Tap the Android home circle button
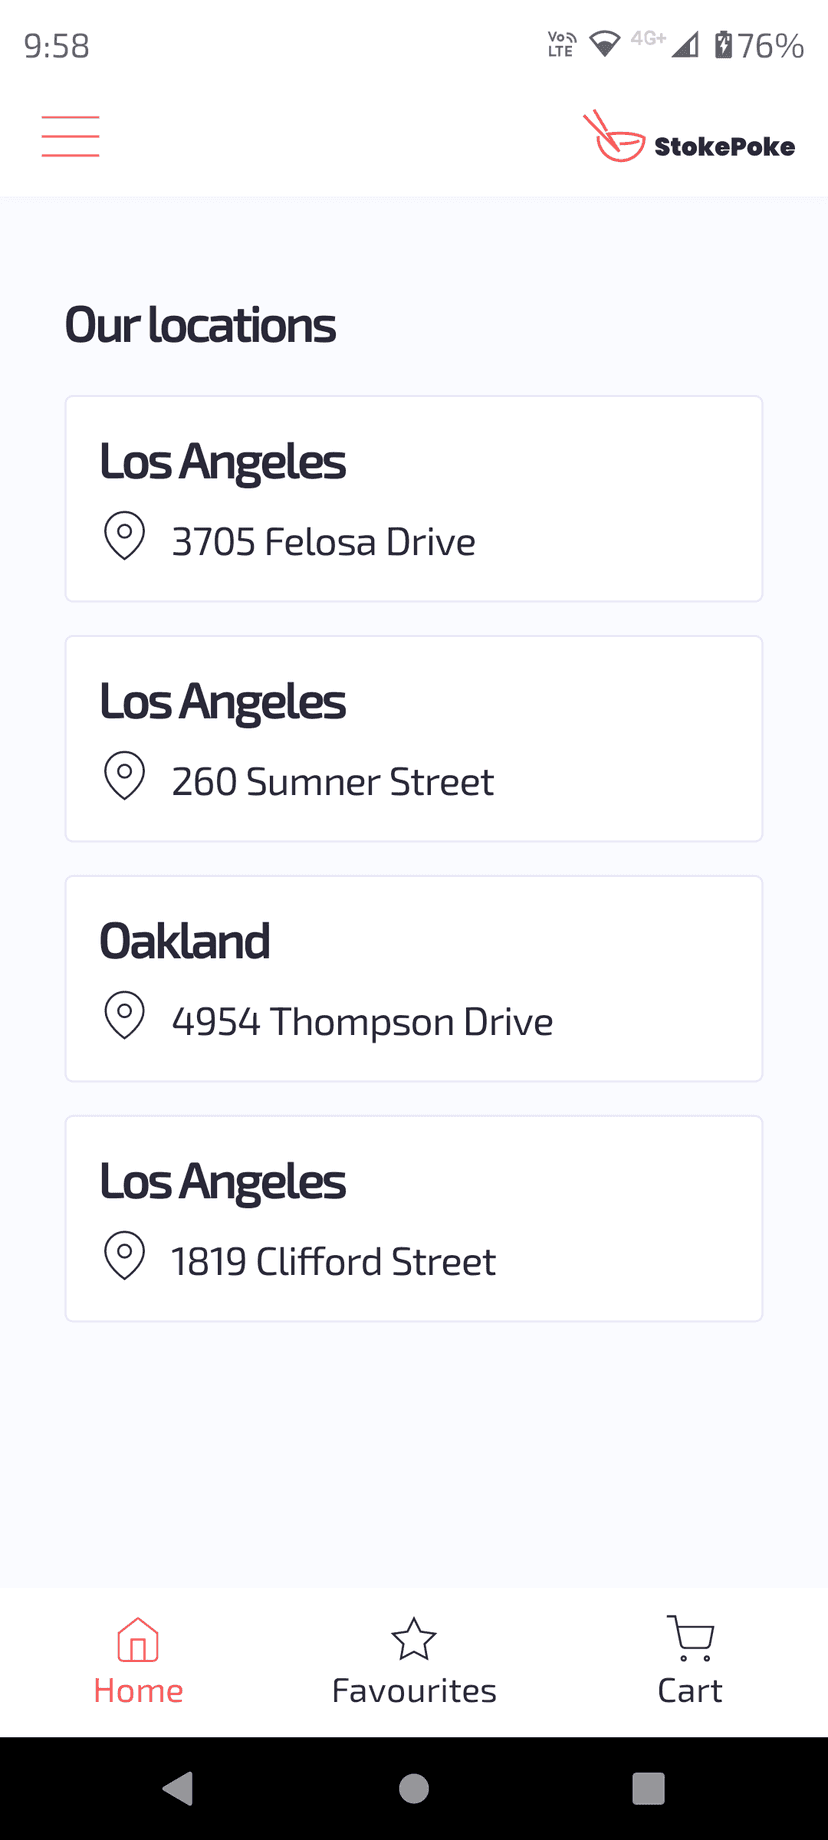 [414, 1788]
